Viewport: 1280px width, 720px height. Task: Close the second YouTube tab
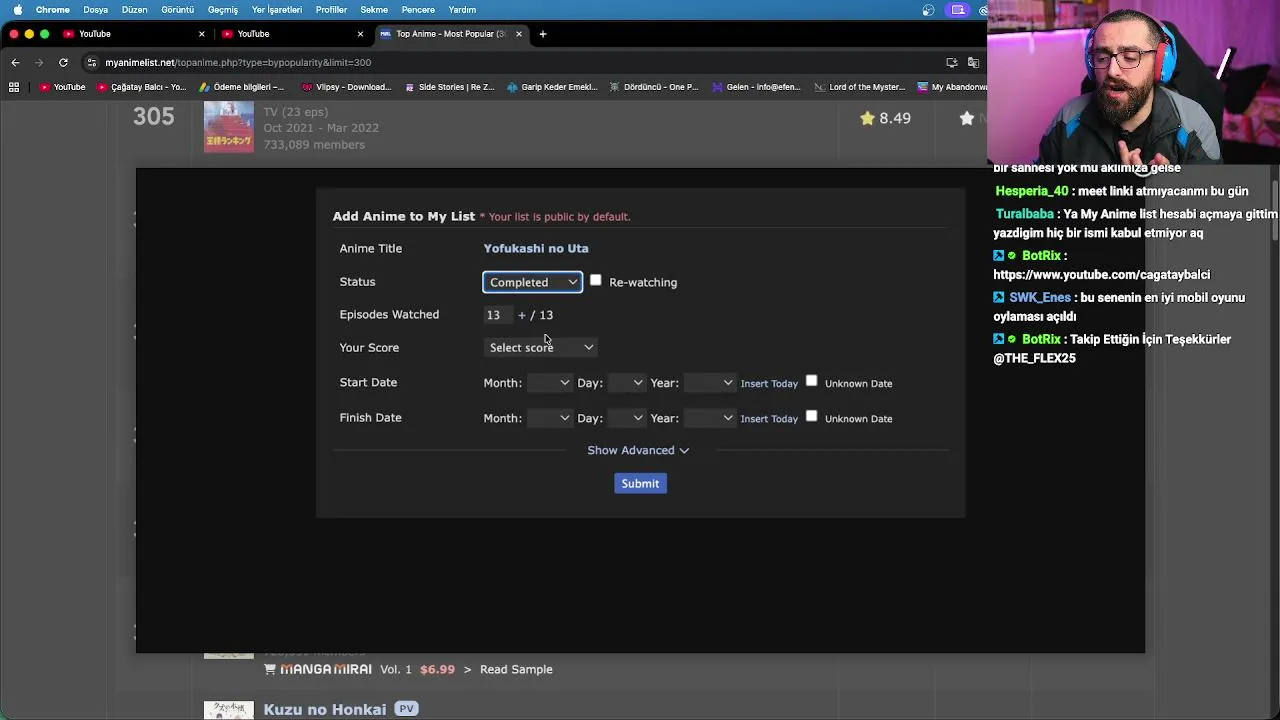(360, 34)
